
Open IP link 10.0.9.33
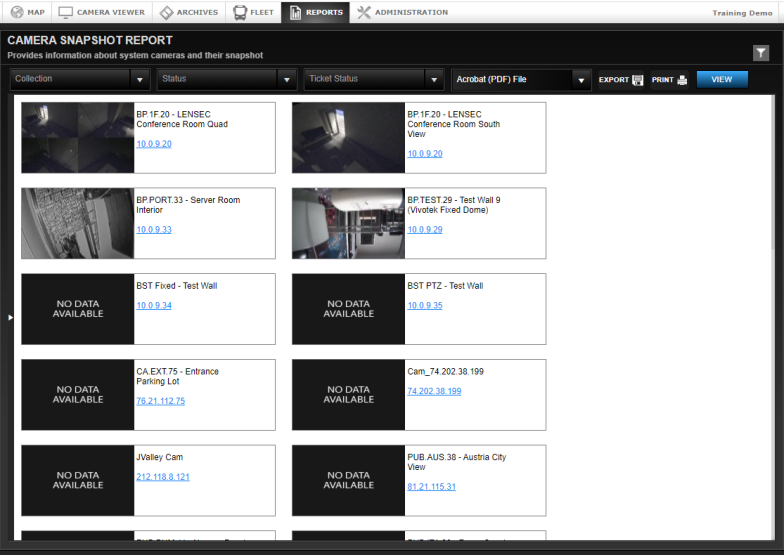tap(154, 230)
